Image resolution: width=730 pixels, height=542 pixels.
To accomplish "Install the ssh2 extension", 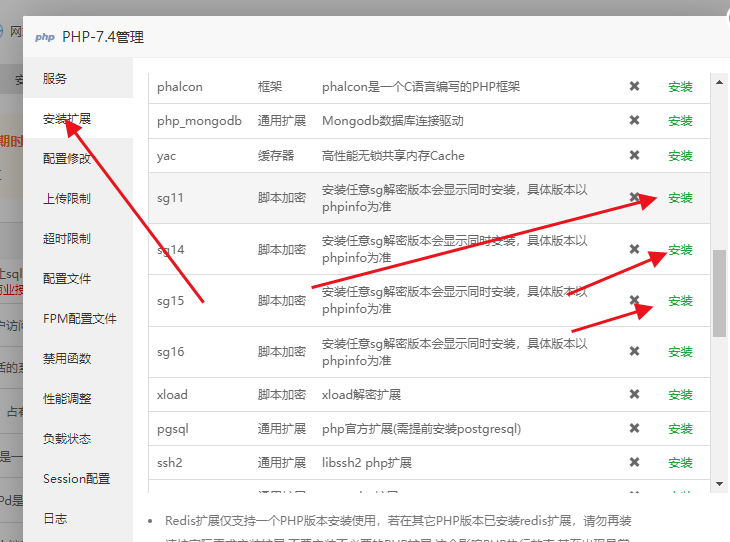I will (680, 463).
